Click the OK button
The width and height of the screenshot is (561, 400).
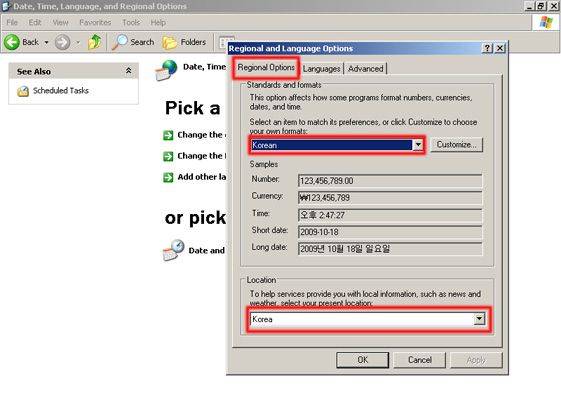tap(362, 360)
